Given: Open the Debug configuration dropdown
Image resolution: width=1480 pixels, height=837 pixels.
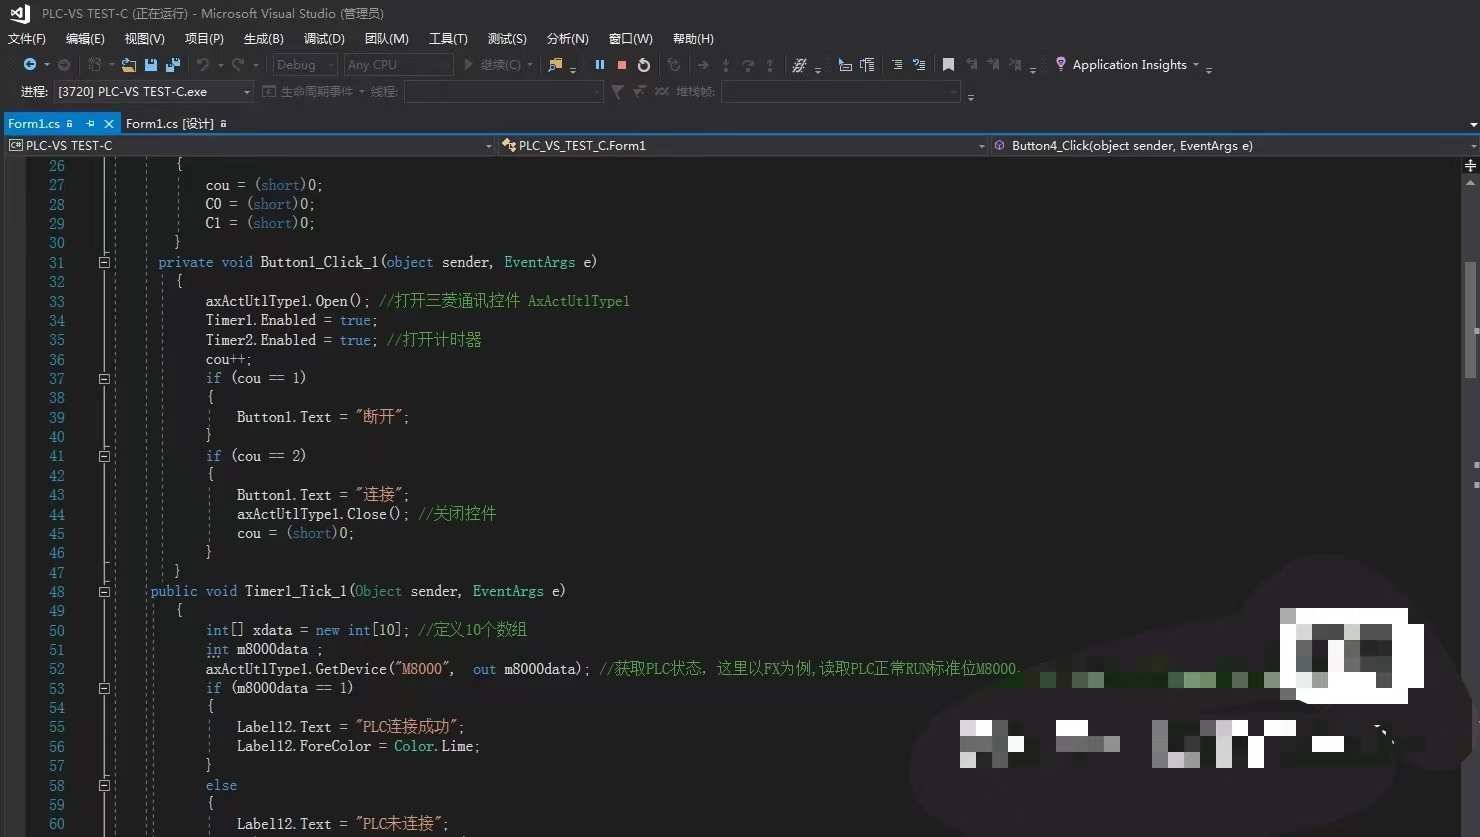Looking at the screenshot, I should pos(305,65).
